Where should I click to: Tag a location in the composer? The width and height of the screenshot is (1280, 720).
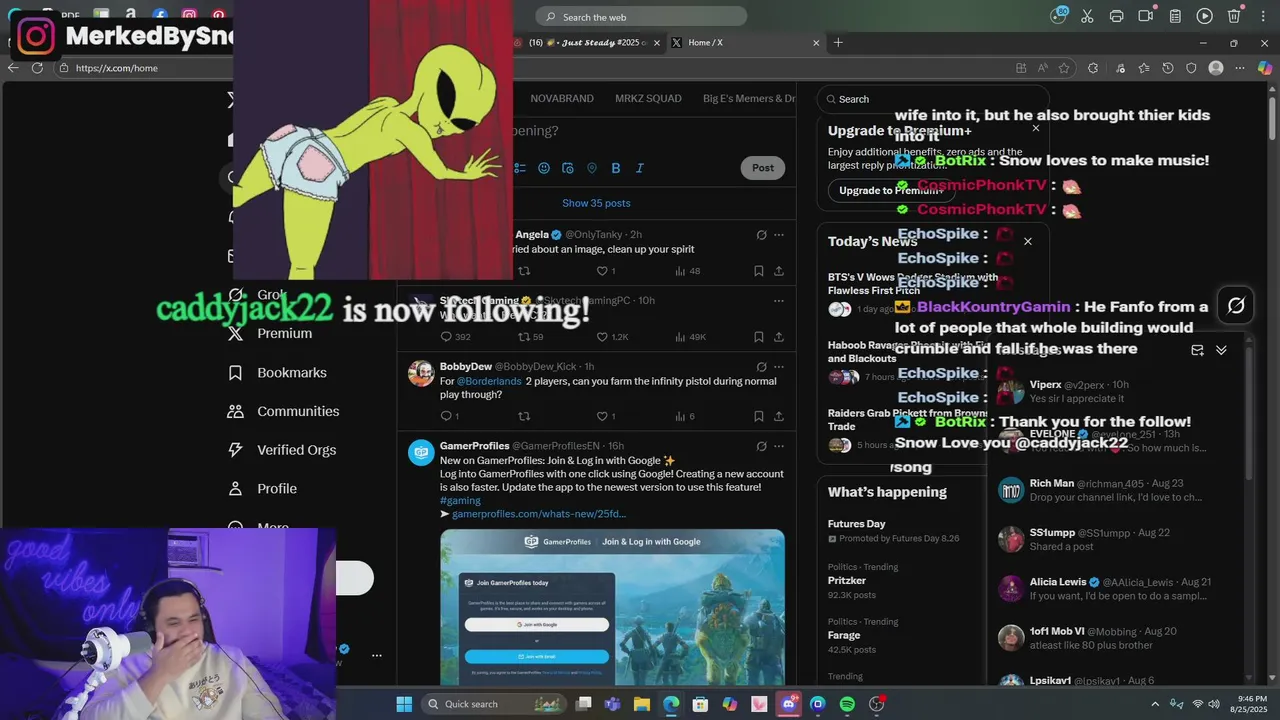tap(592, 168)
